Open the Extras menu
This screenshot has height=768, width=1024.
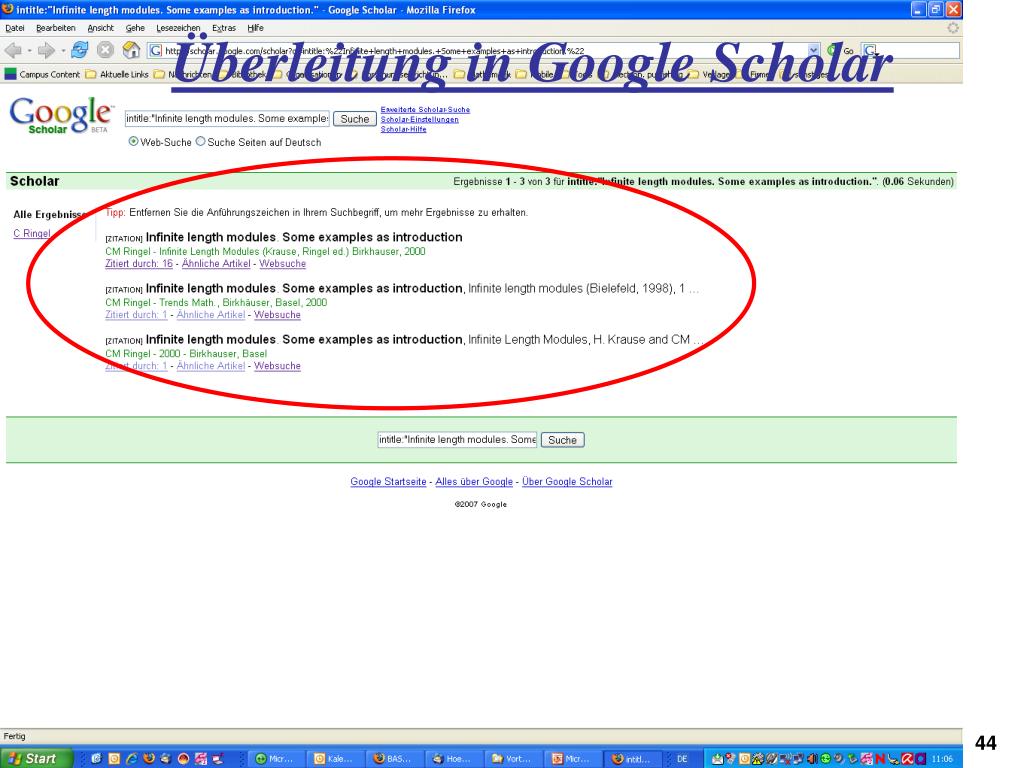click(x=223, y=28)
